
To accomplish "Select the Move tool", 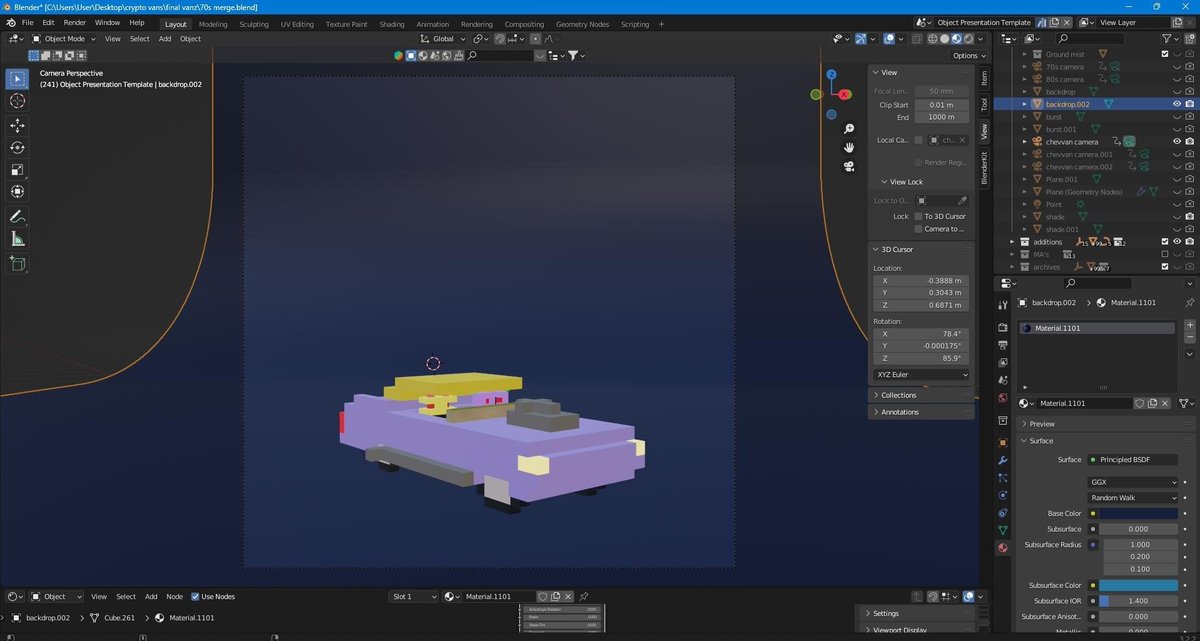I will [x=18, y=126].
